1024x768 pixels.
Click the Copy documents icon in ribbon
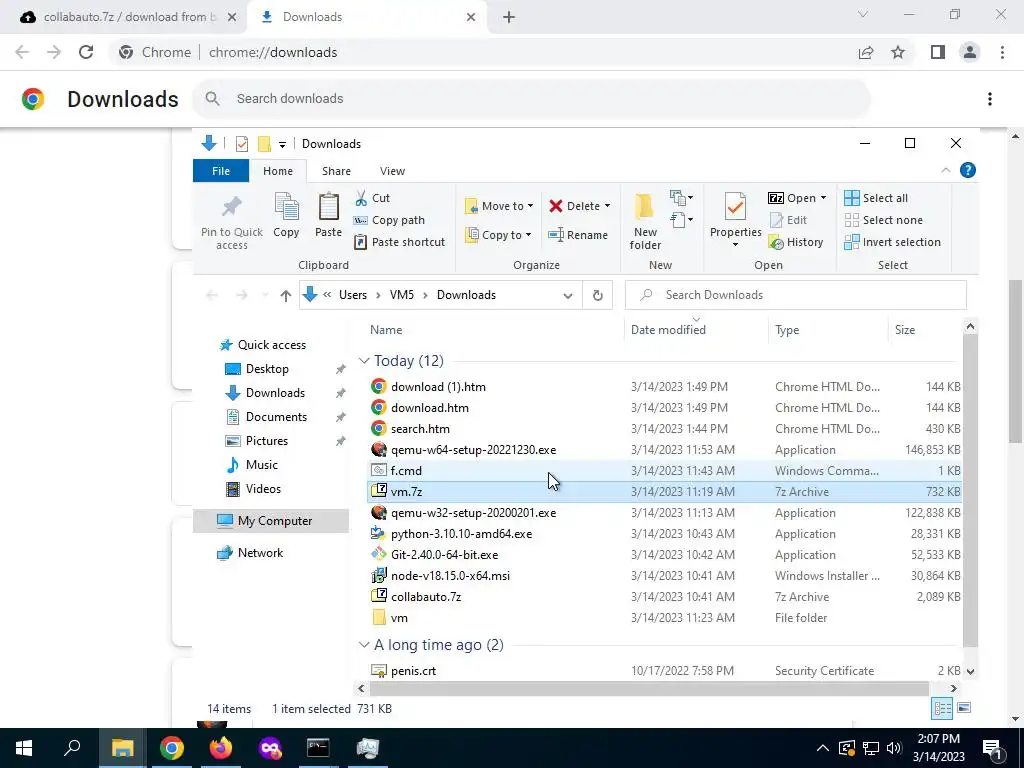(x=286, y=207)
